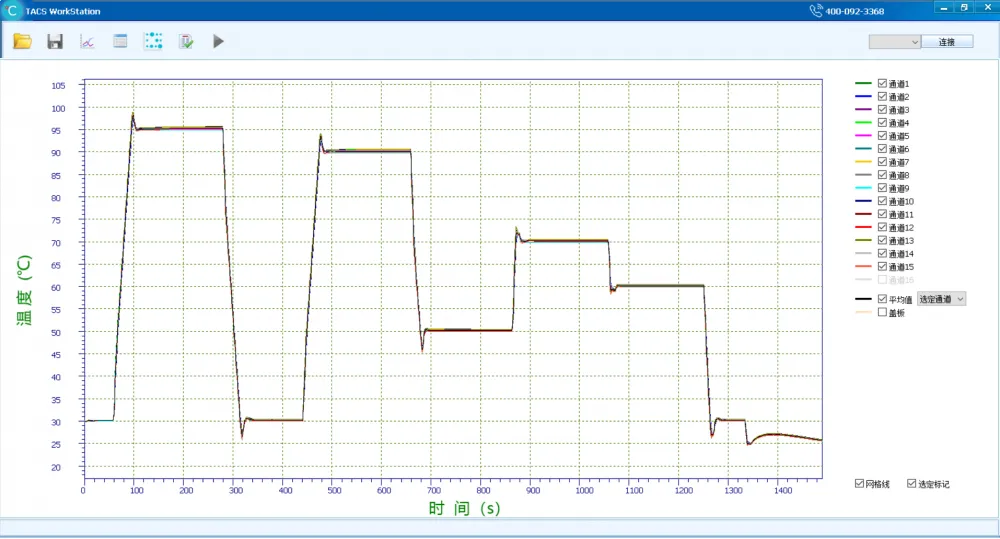This screenshot has width=1000, height=539.
Task: Click the 连接 connect button
Action: pyautogui.click(x=947, y=42)
